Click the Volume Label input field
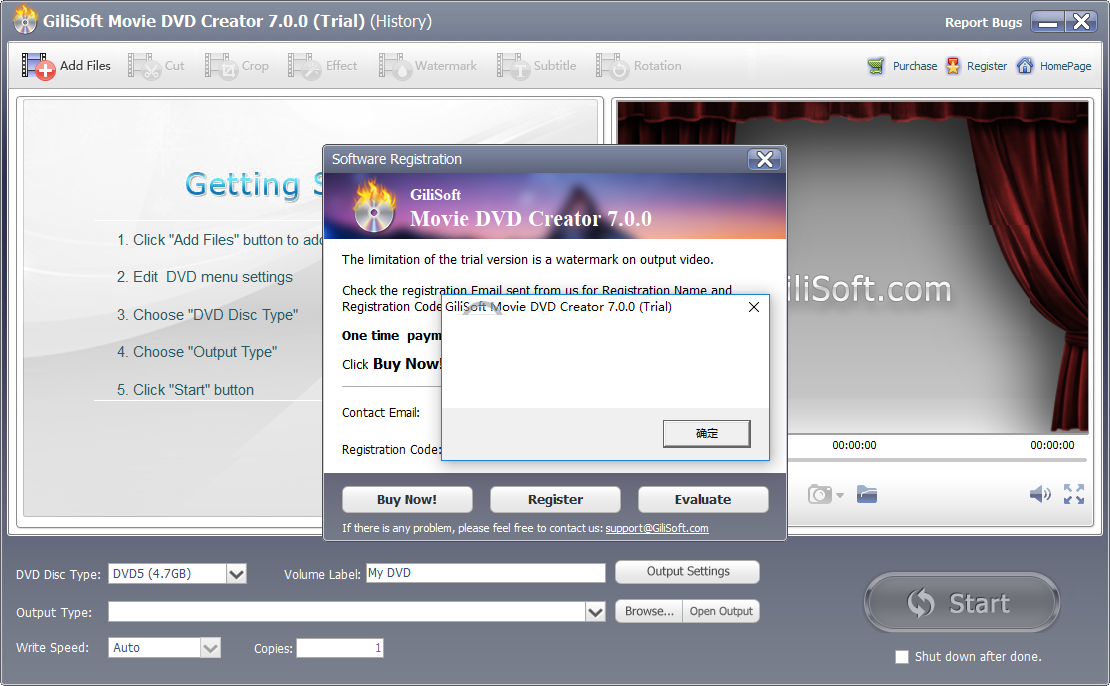This screenshot has width=1110, height=686. click(486, 573)
